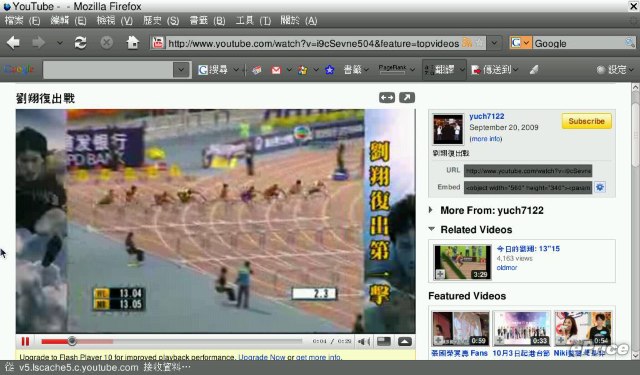Mute the video volume speaker
Image resolution: width=640 pixels, height=375 pixels.
tap(364, 341)
